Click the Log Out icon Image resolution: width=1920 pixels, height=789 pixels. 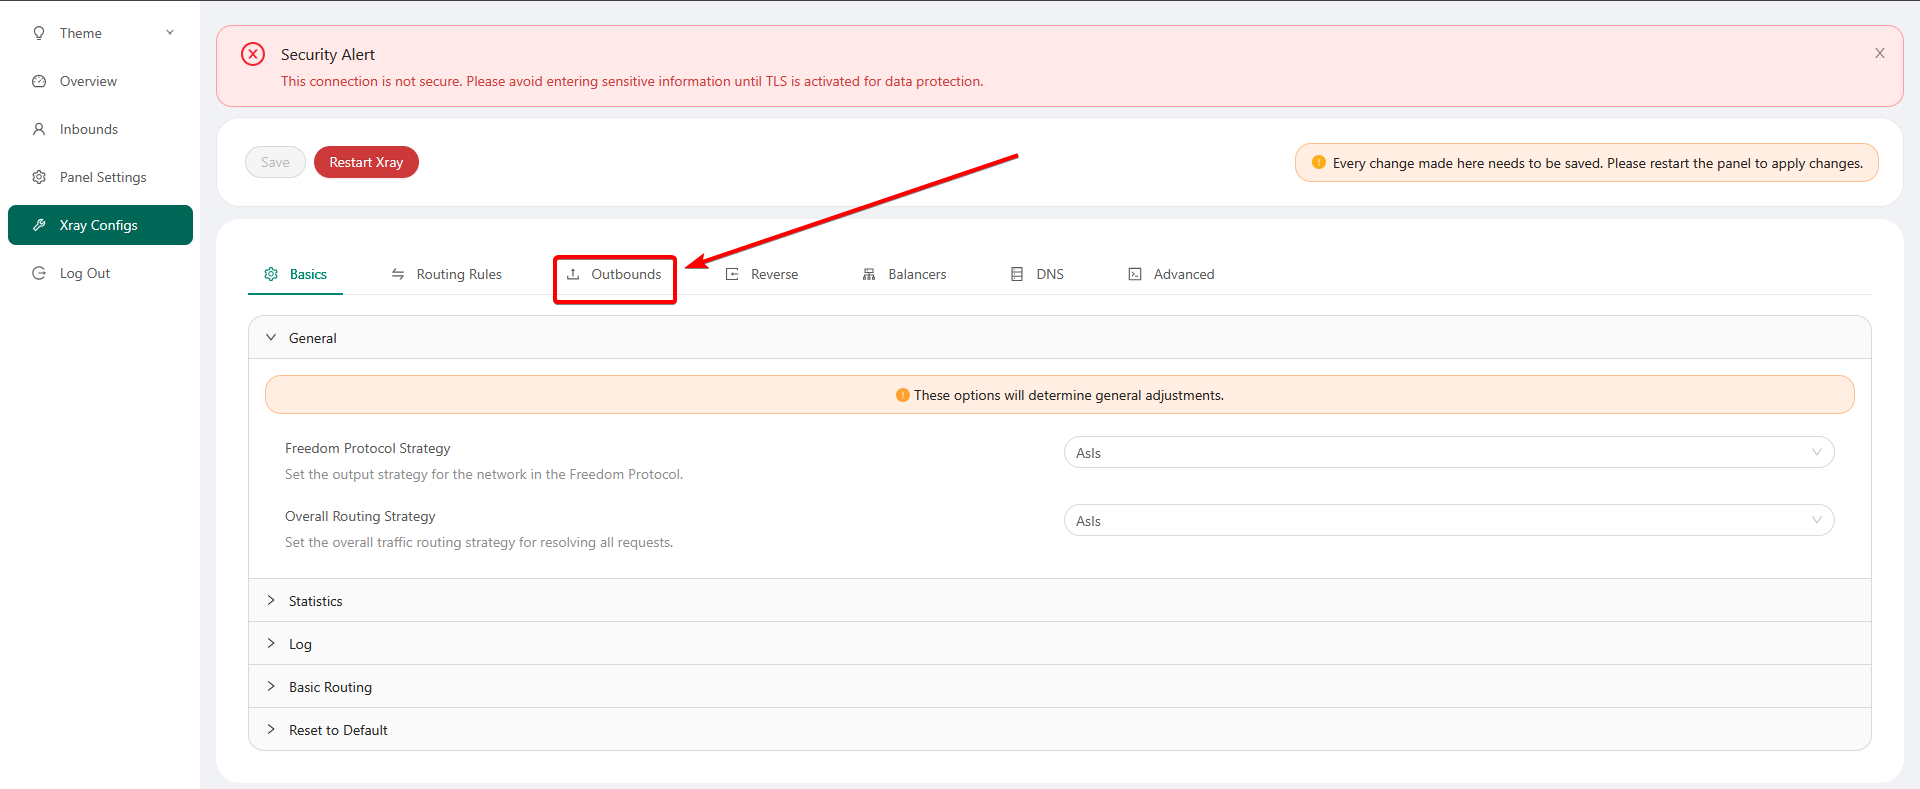[39, 273]
